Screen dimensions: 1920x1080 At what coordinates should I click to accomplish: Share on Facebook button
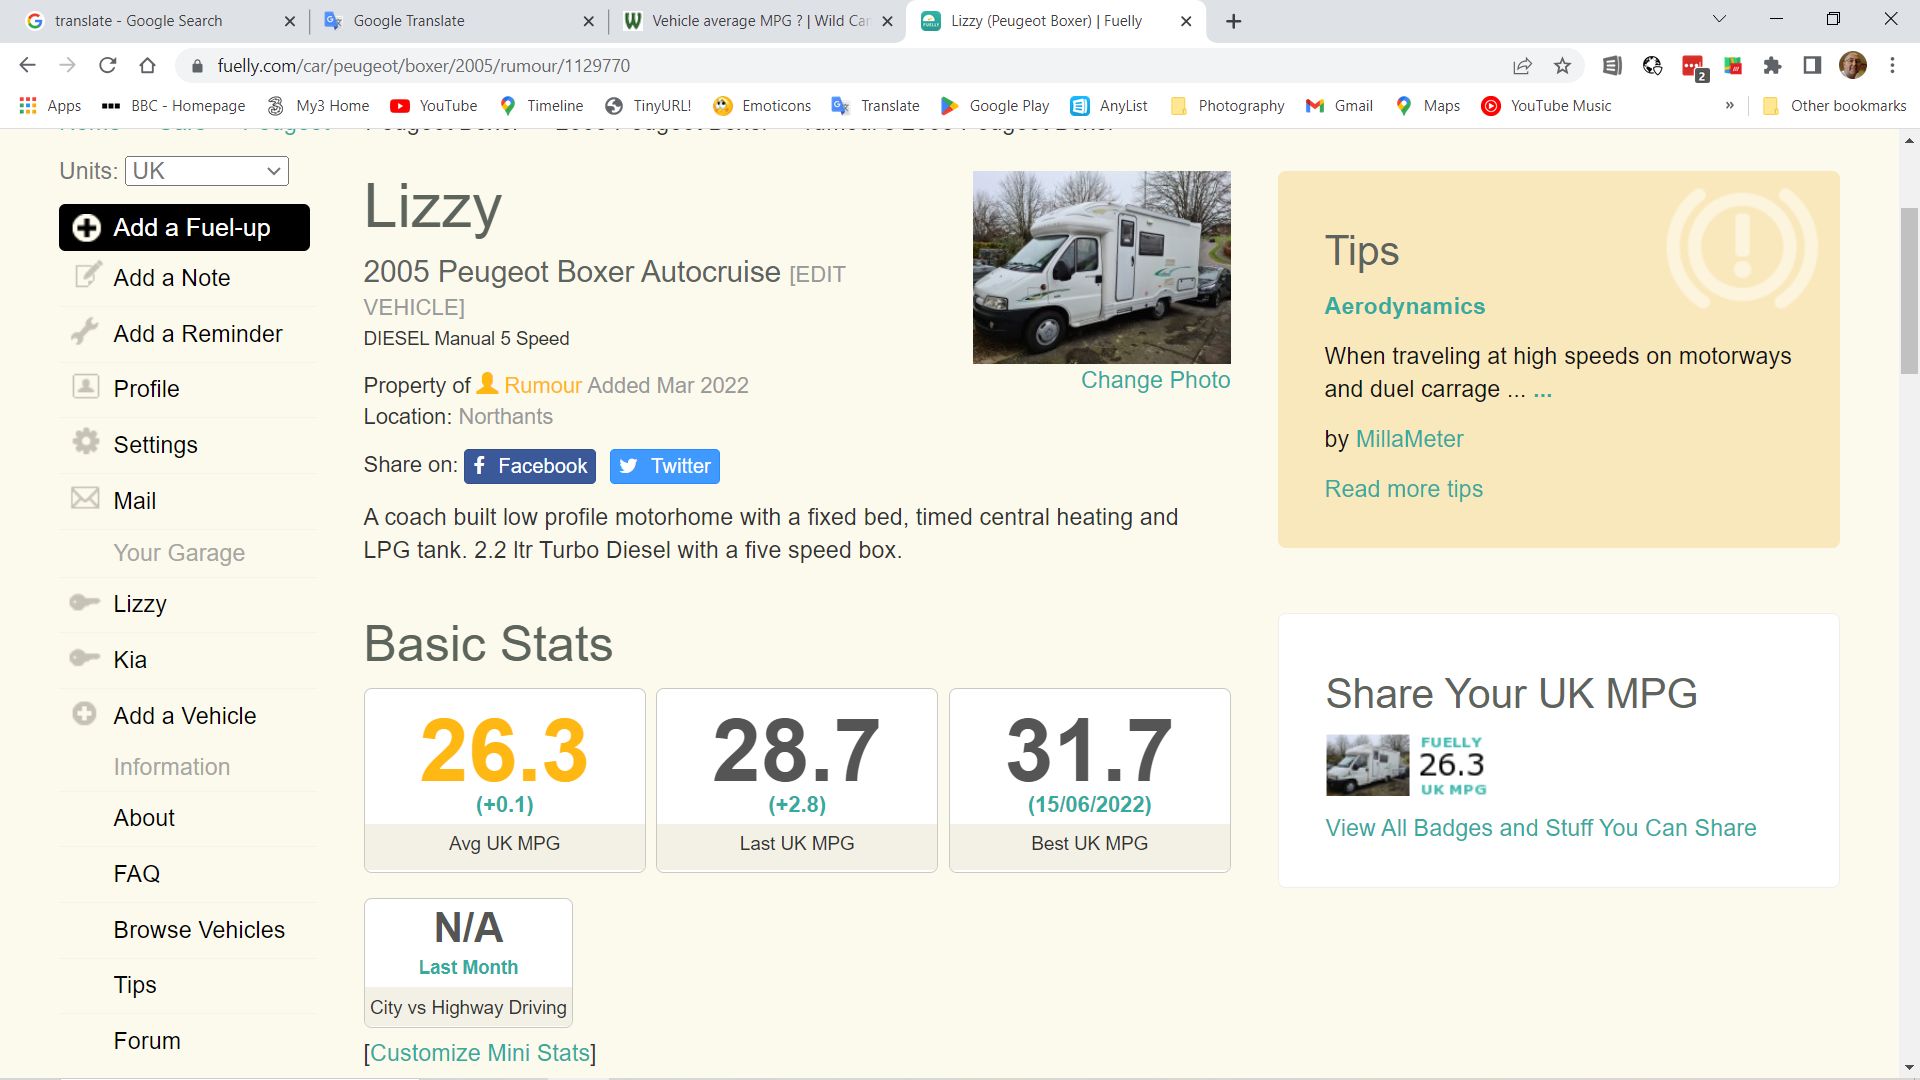(x=529, y=466)
